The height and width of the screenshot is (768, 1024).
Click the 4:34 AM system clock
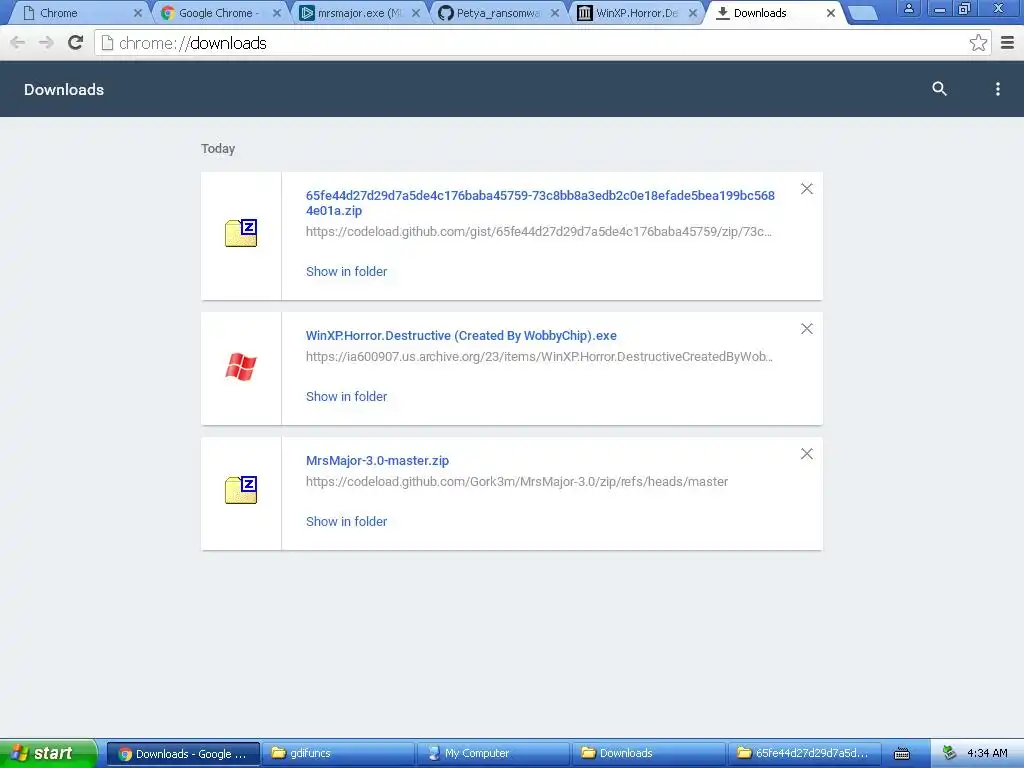987,753
